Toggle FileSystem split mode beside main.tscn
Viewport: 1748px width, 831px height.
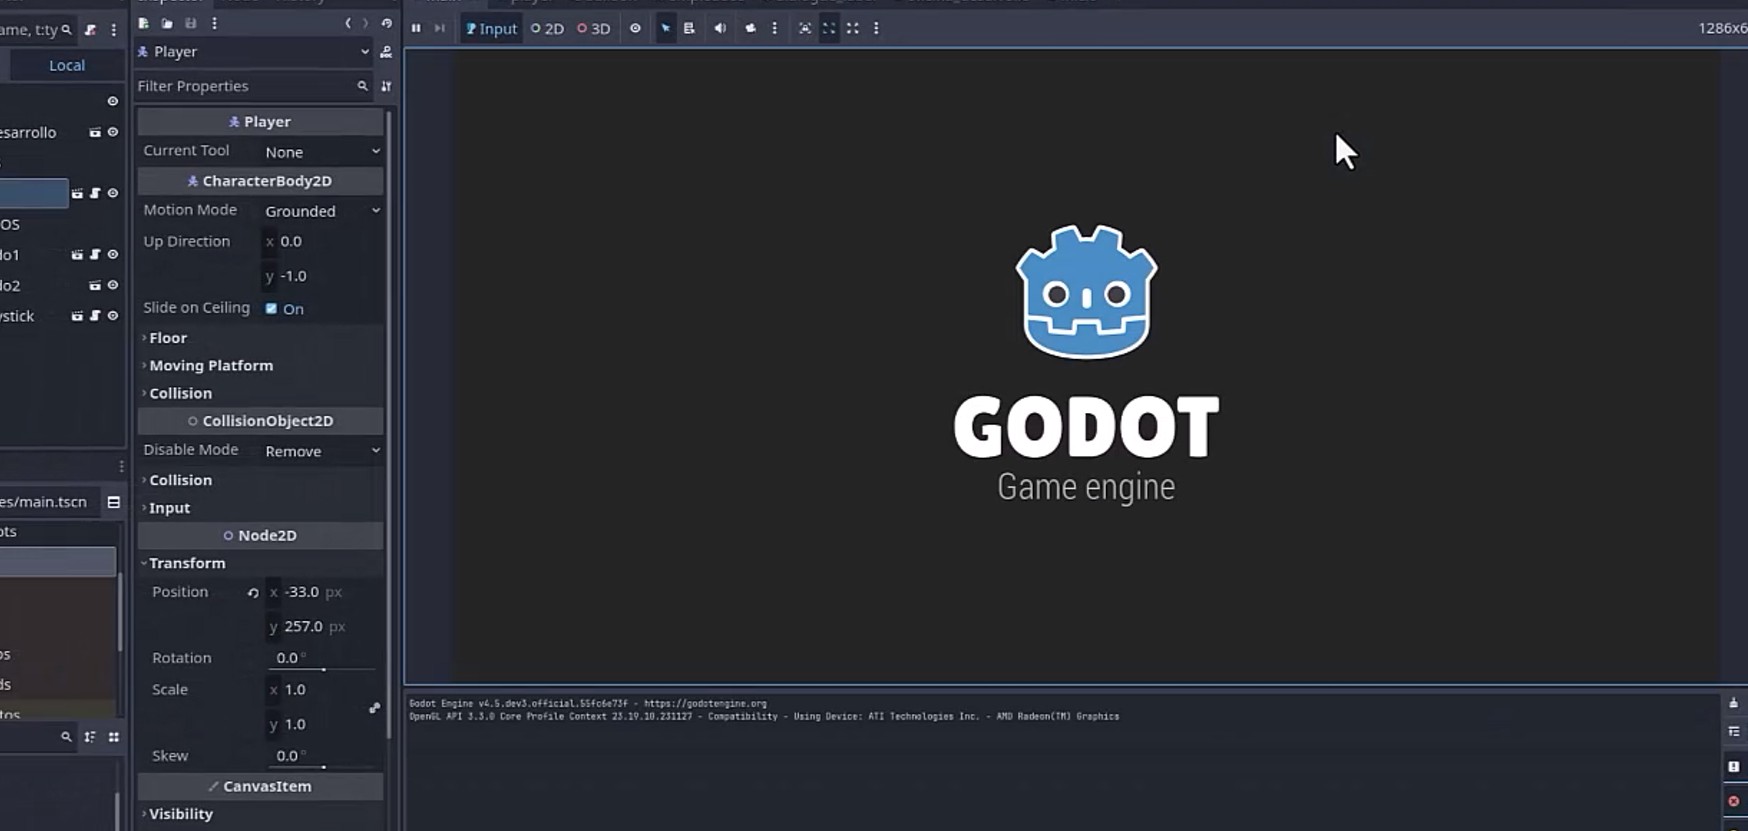click(114, 502)
